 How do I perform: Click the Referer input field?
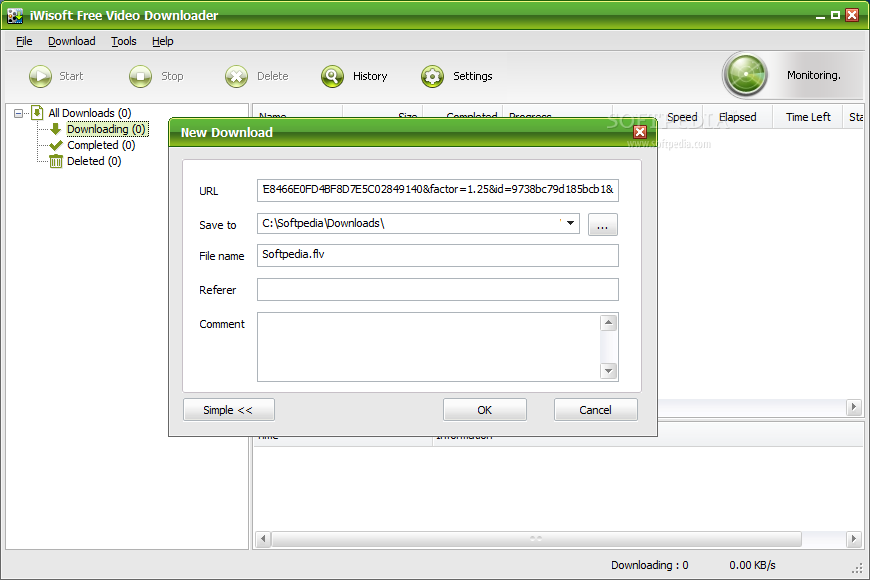coord(437,289)
